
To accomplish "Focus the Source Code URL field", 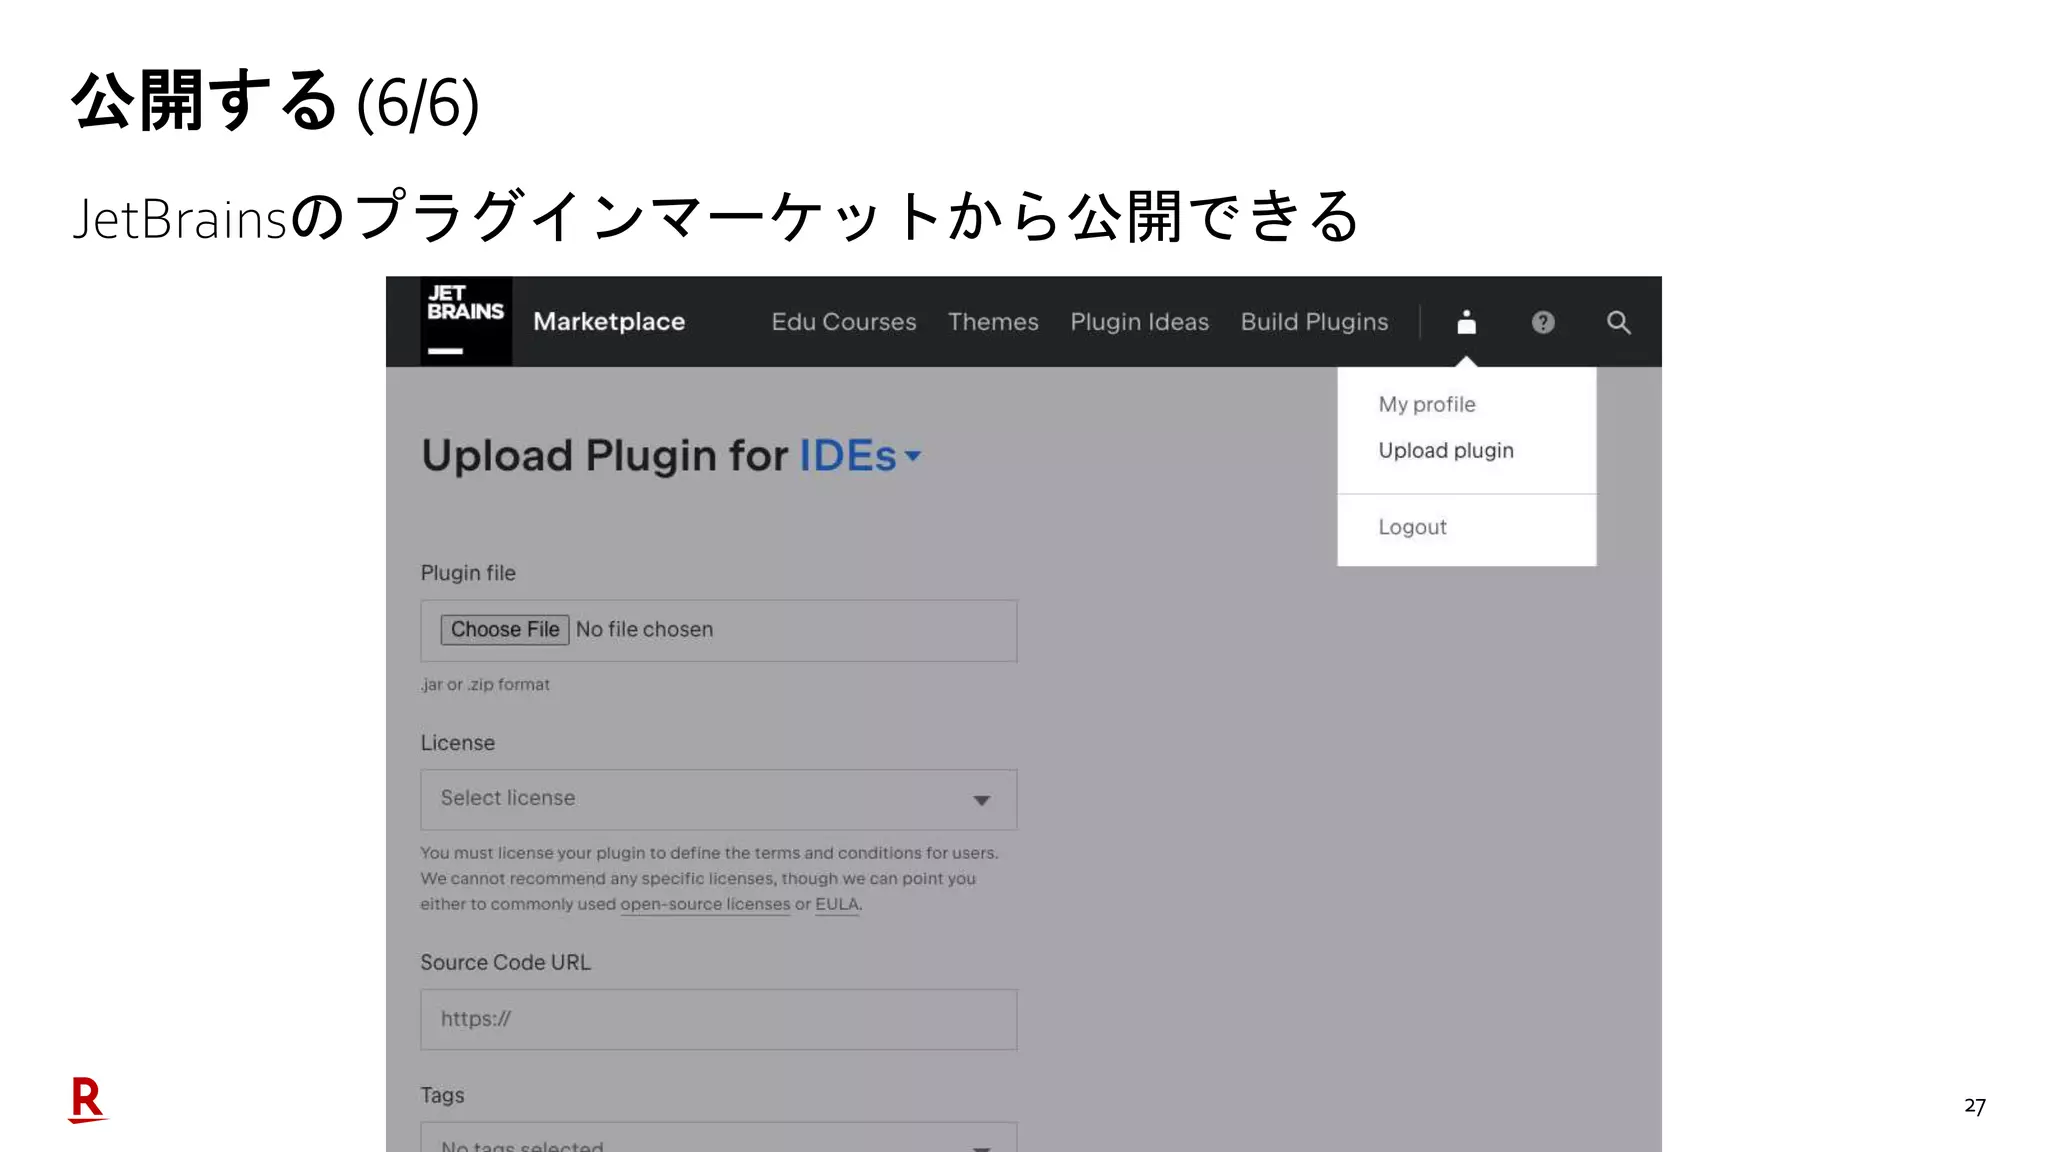I will [719, 1019].
